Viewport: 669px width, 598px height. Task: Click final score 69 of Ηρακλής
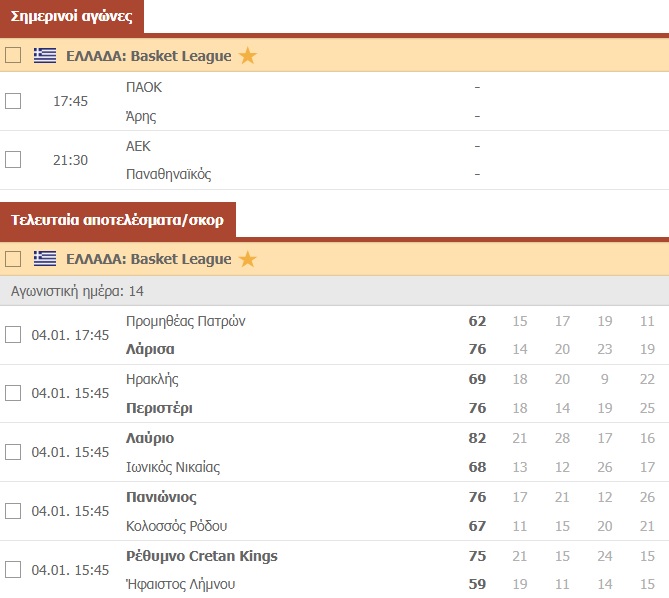coord(477,379)
